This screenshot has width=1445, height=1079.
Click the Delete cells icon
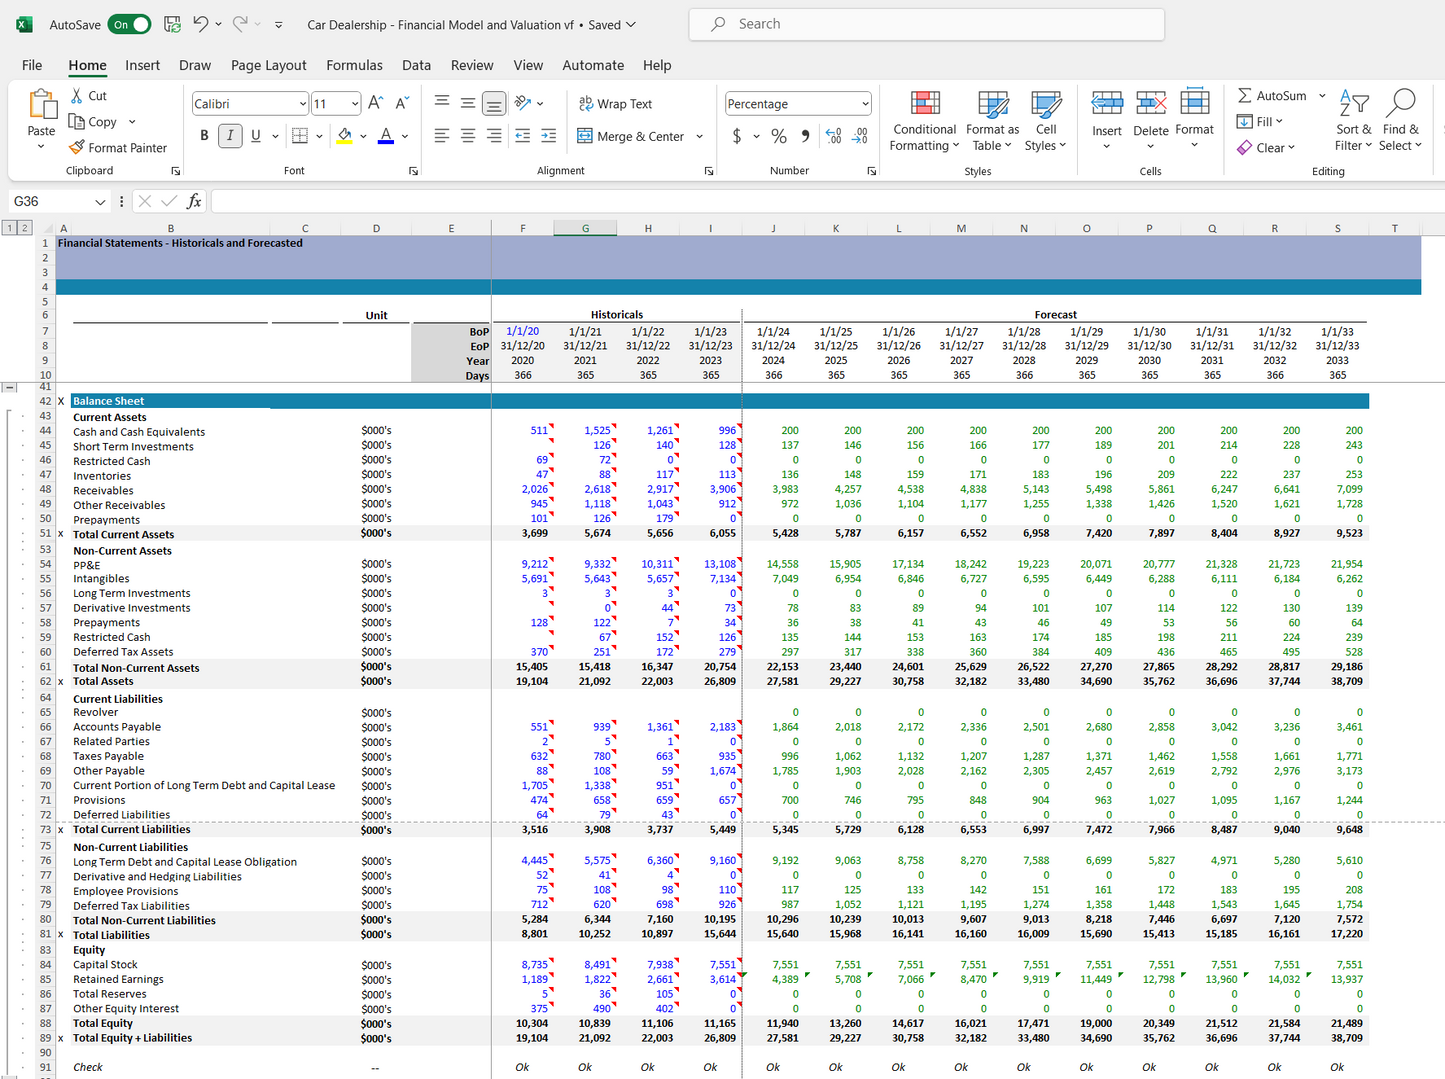click(1150, 104)
